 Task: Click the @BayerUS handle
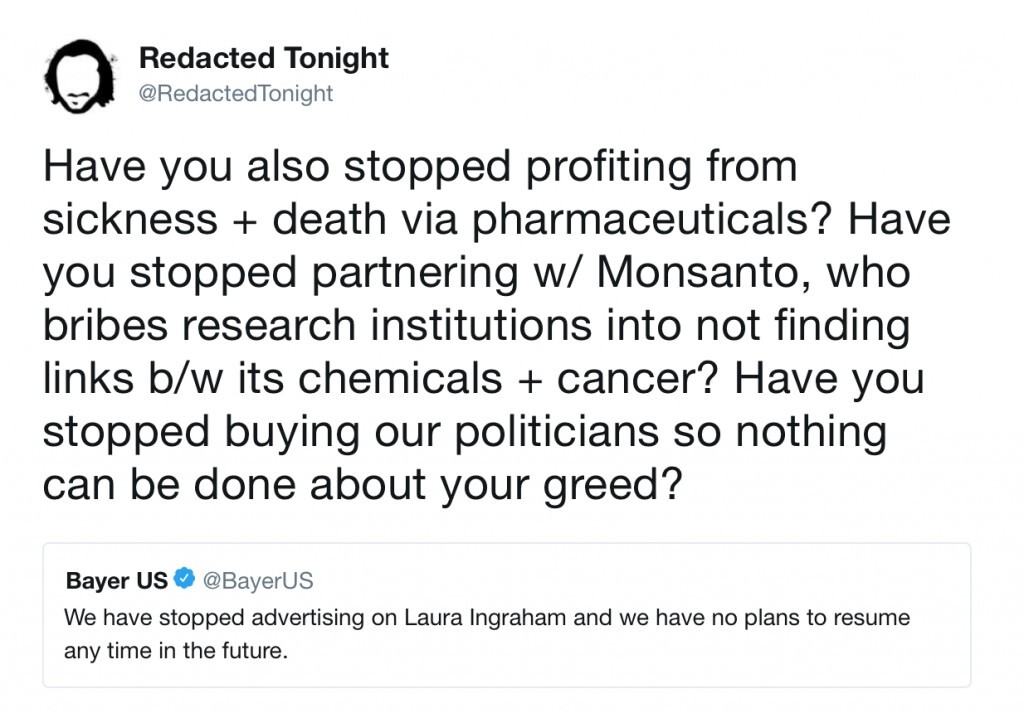point(258,580)
